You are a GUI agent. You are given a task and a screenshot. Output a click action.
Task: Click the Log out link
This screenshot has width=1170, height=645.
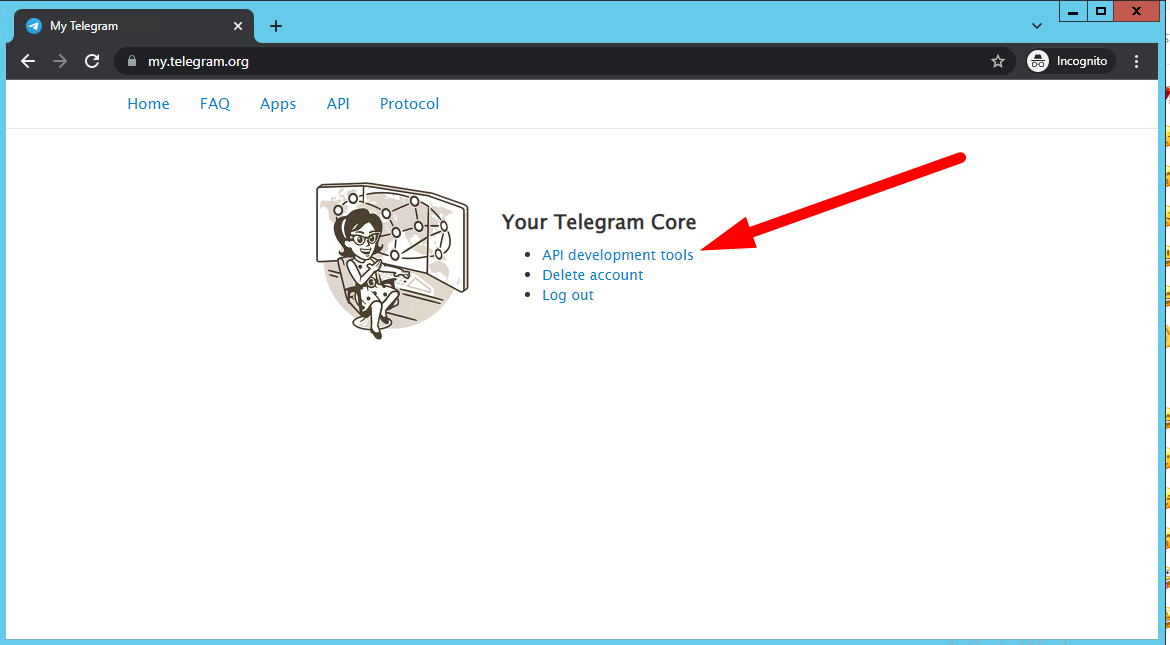coord(568,296)
